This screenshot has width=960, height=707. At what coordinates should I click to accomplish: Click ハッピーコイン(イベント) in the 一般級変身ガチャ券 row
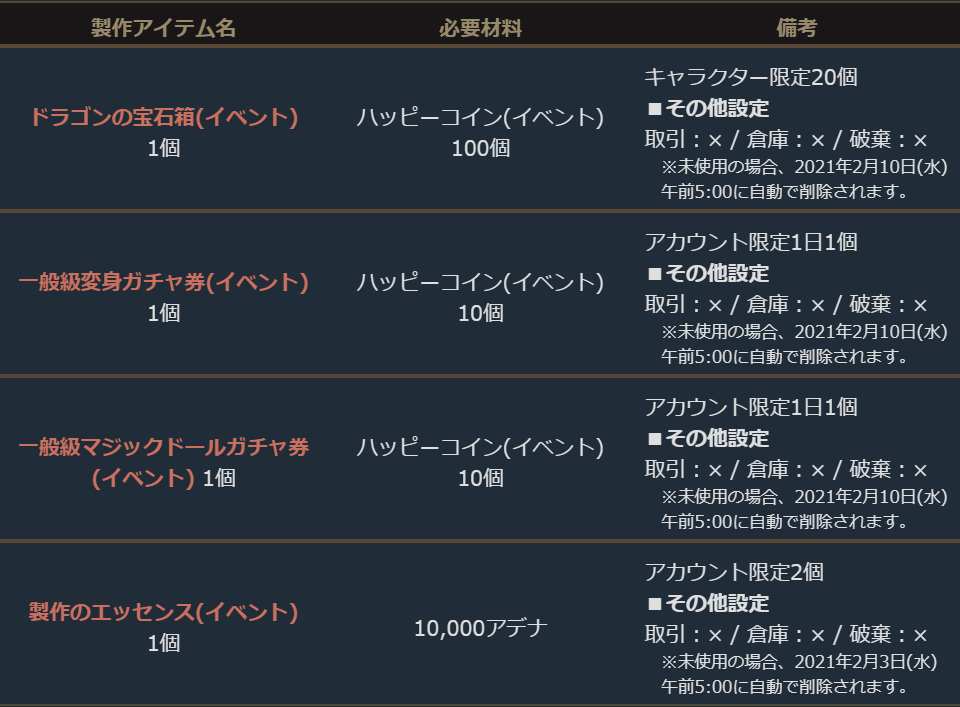(x=480, y=283)
